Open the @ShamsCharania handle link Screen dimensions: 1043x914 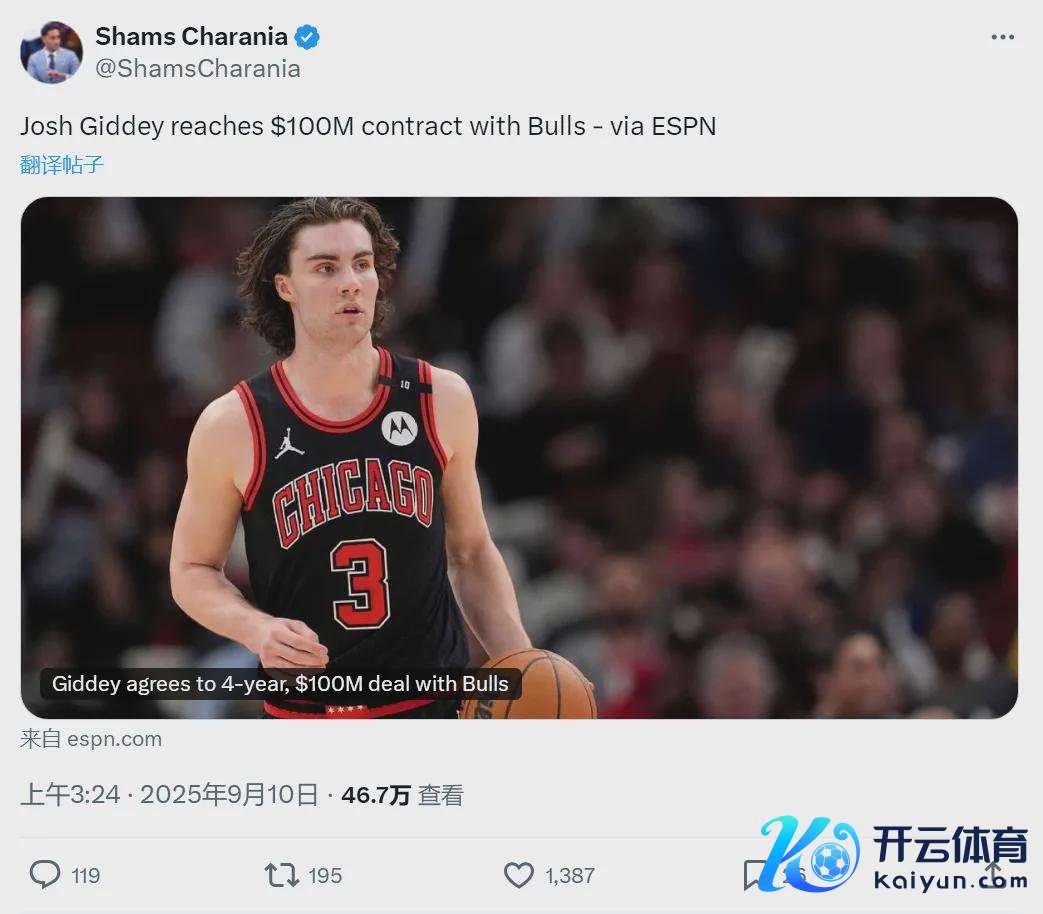pyautogui.click(x=198, y=69)
